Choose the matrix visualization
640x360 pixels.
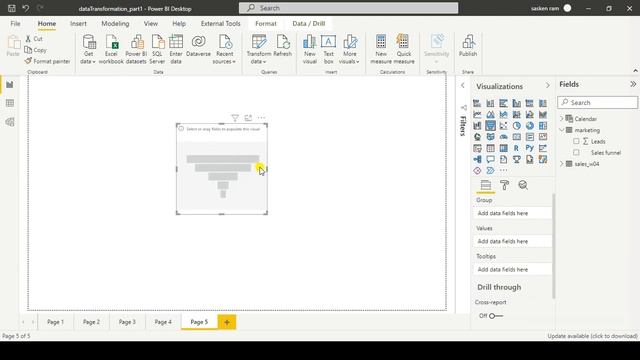tap(503, 148)
